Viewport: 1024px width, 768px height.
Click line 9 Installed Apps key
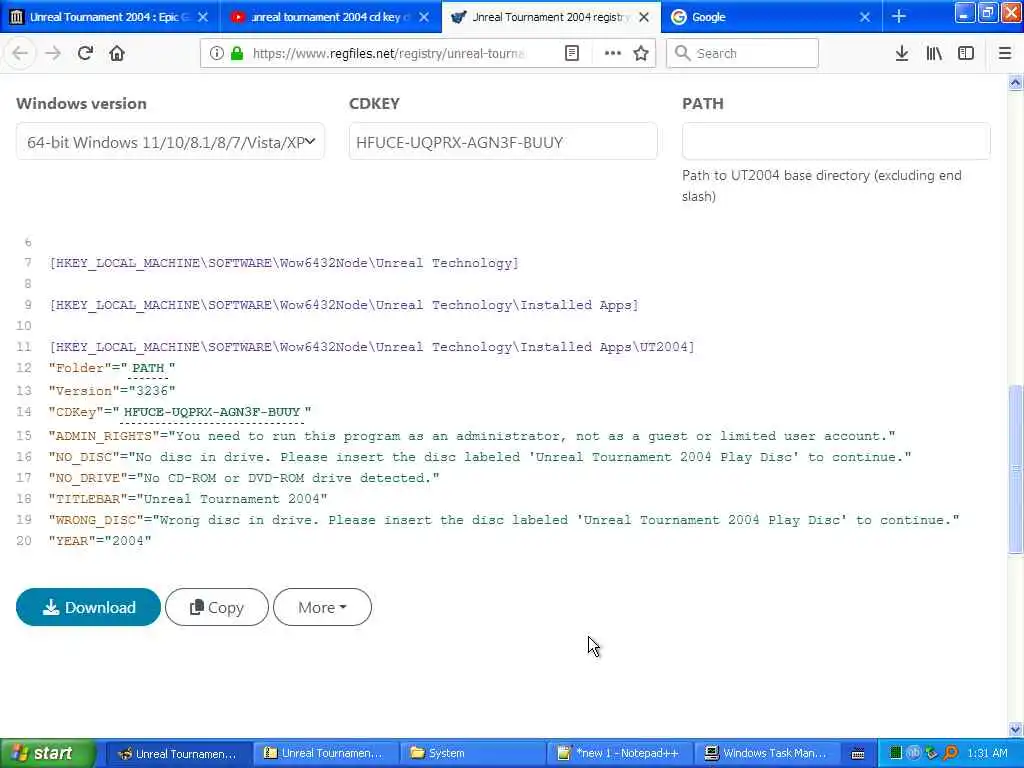coord(344,305)
